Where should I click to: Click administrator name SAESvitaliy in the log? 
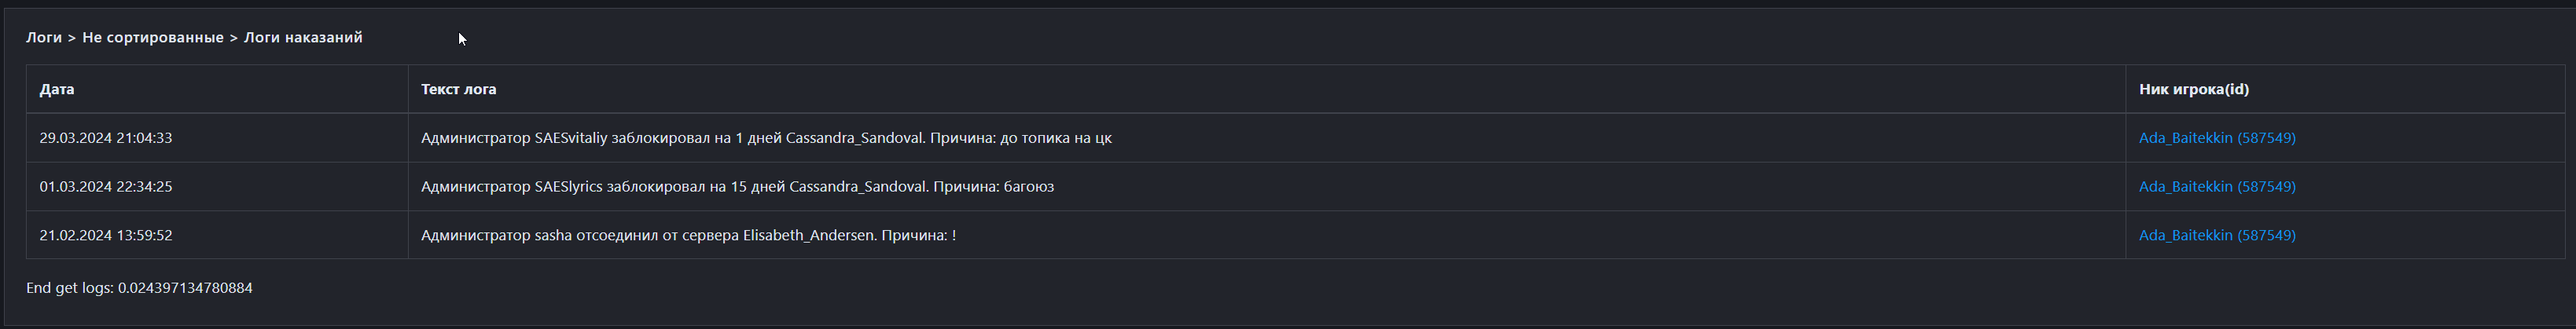tap(571, 138)
